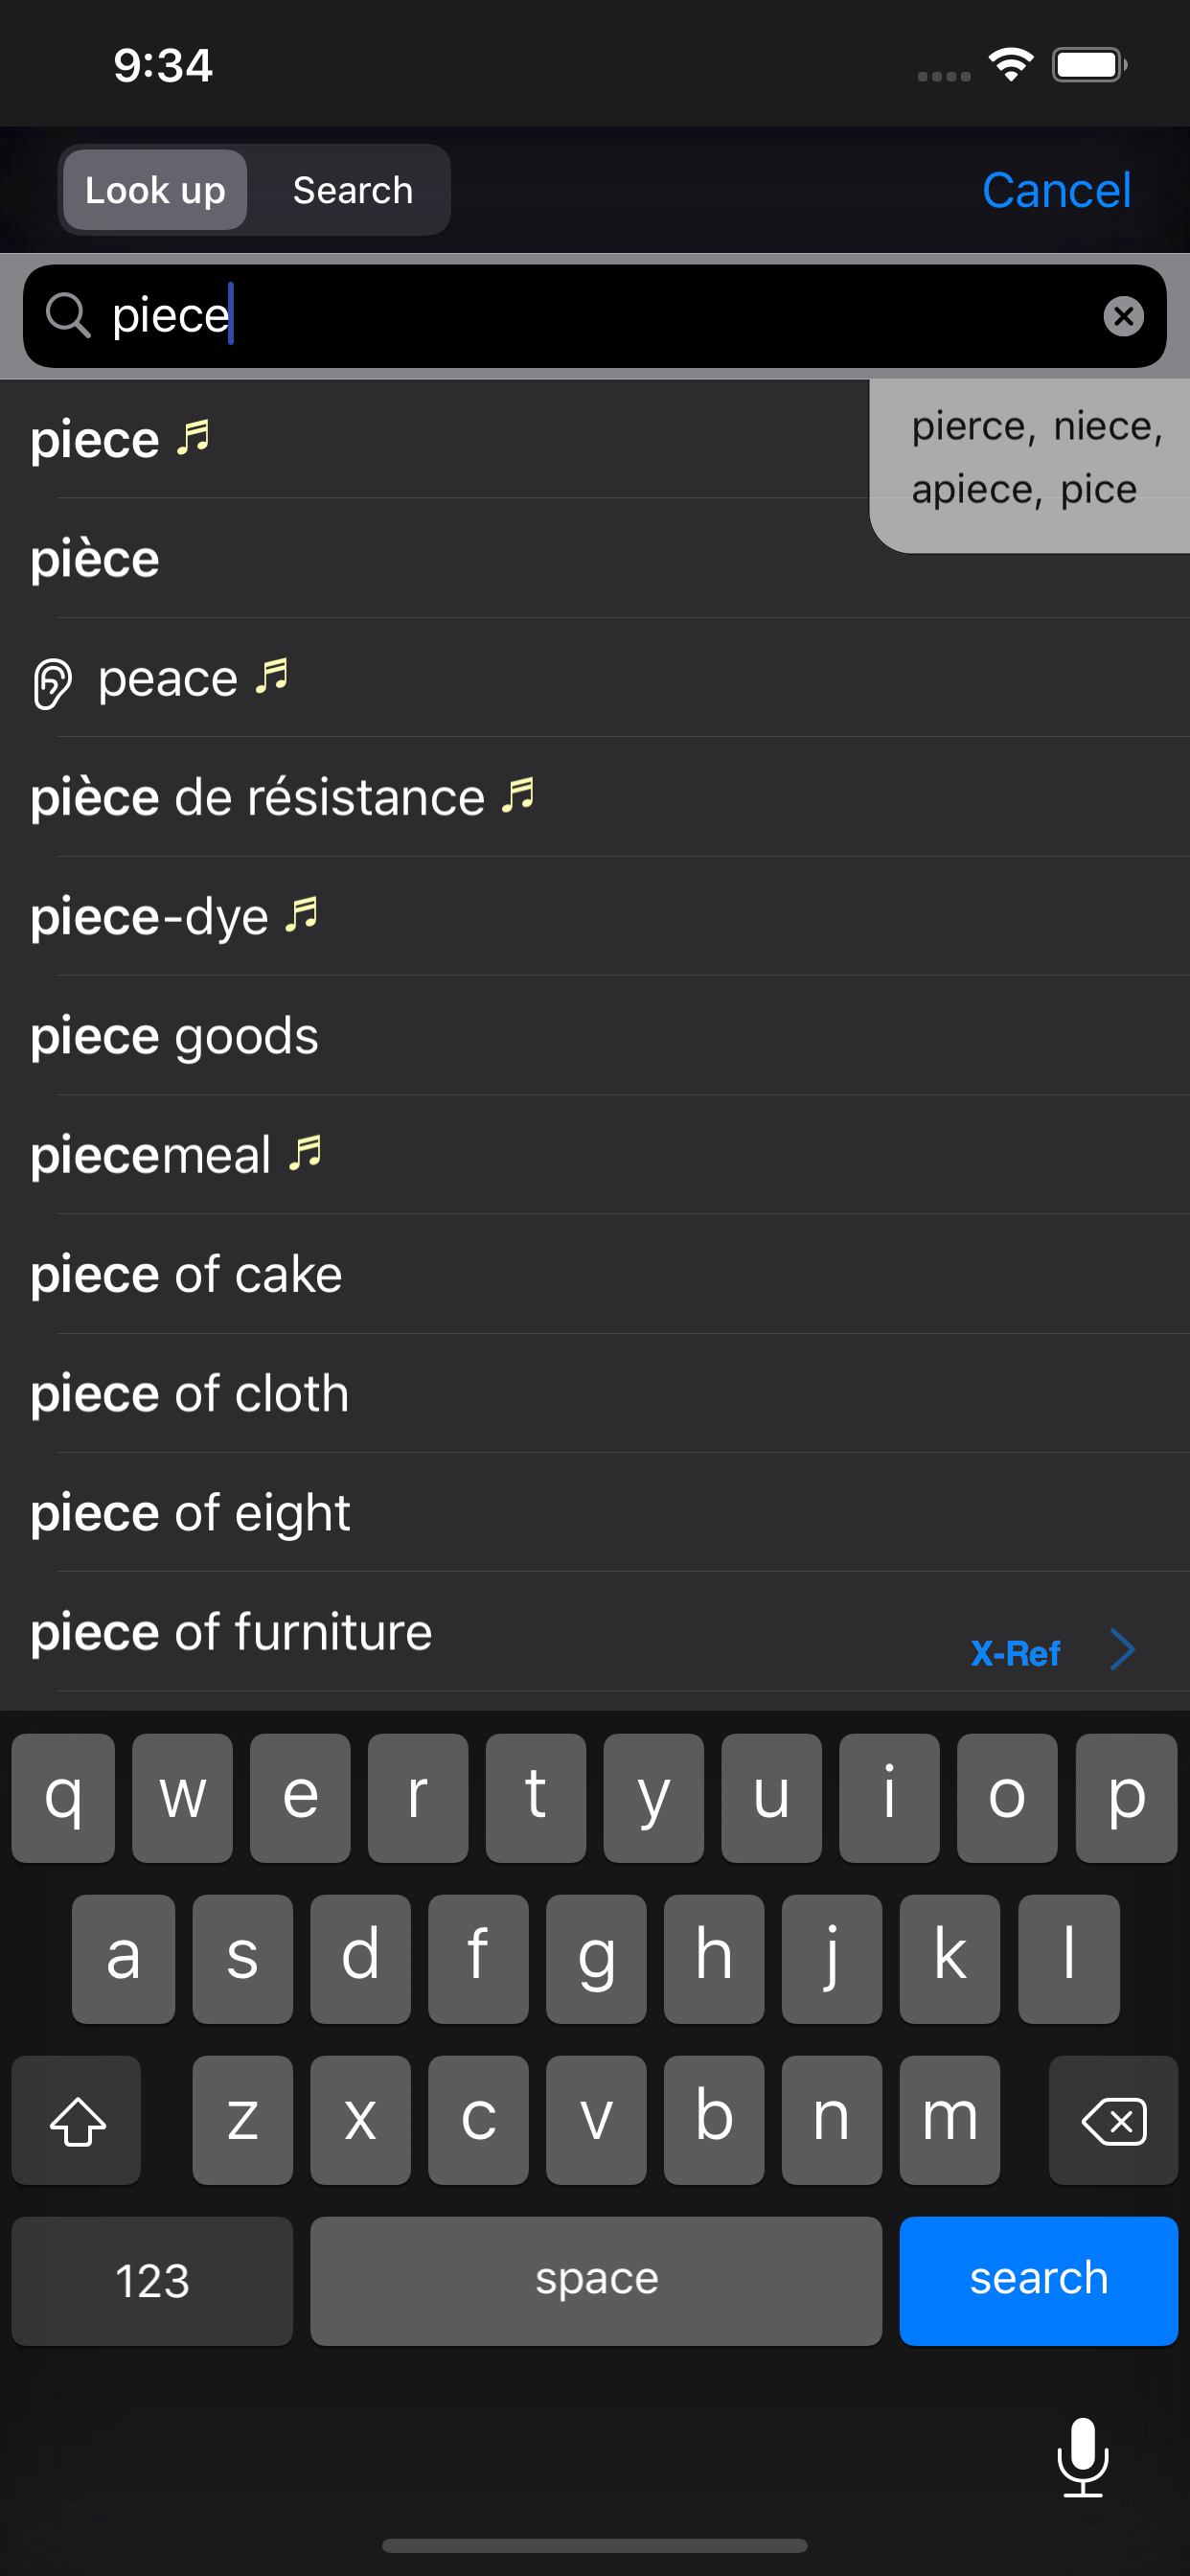1190x2576 pixels.
Task: Tap the sound-alike ear icon beside 'peace'
Action: [x=52, y=683]
